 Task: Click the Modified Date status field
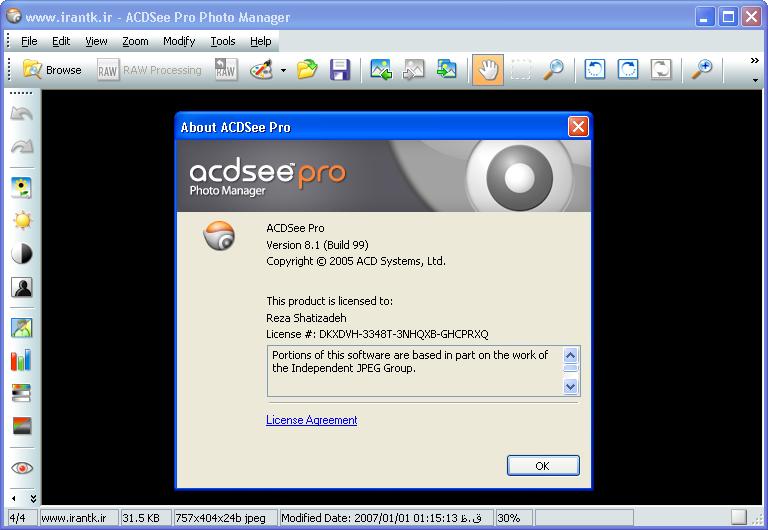point(386,518)
